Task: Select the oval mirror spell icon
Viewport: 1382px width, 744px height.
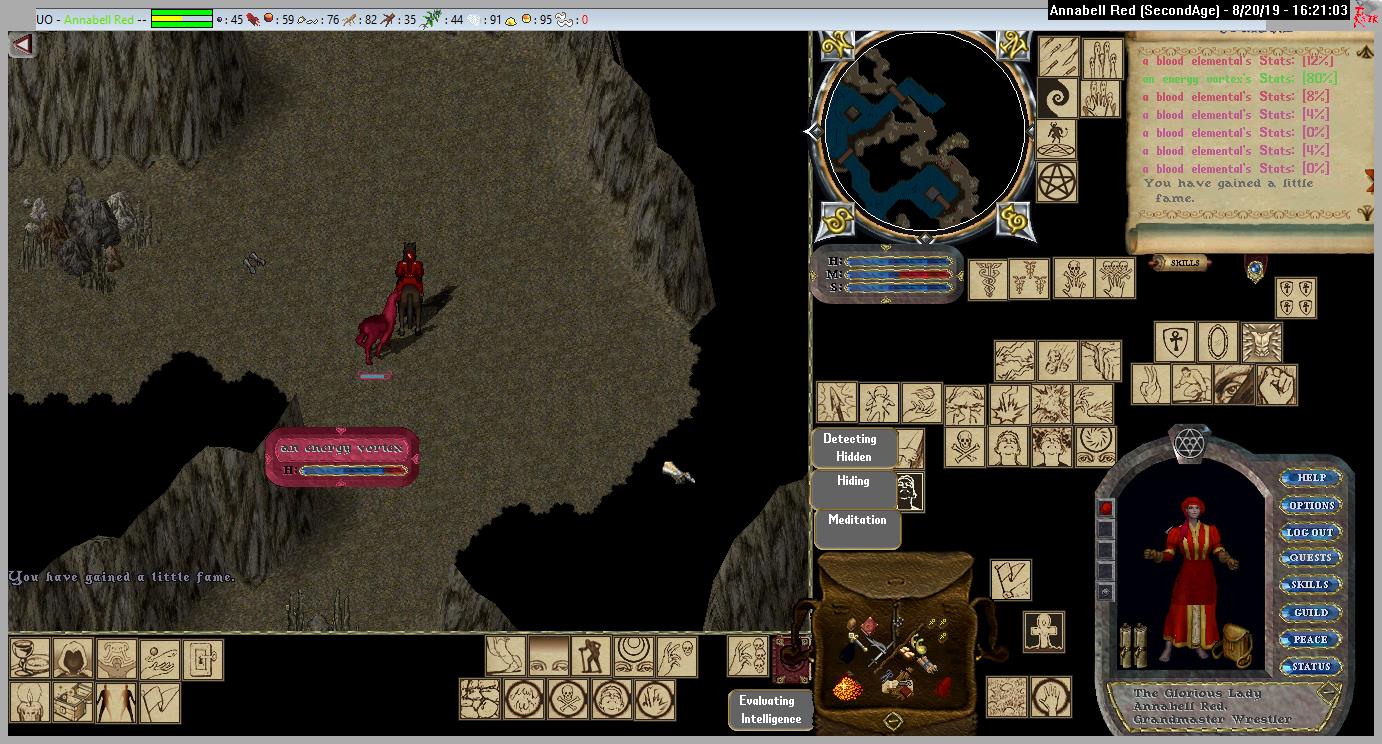Action: [x=1217, y=342]
